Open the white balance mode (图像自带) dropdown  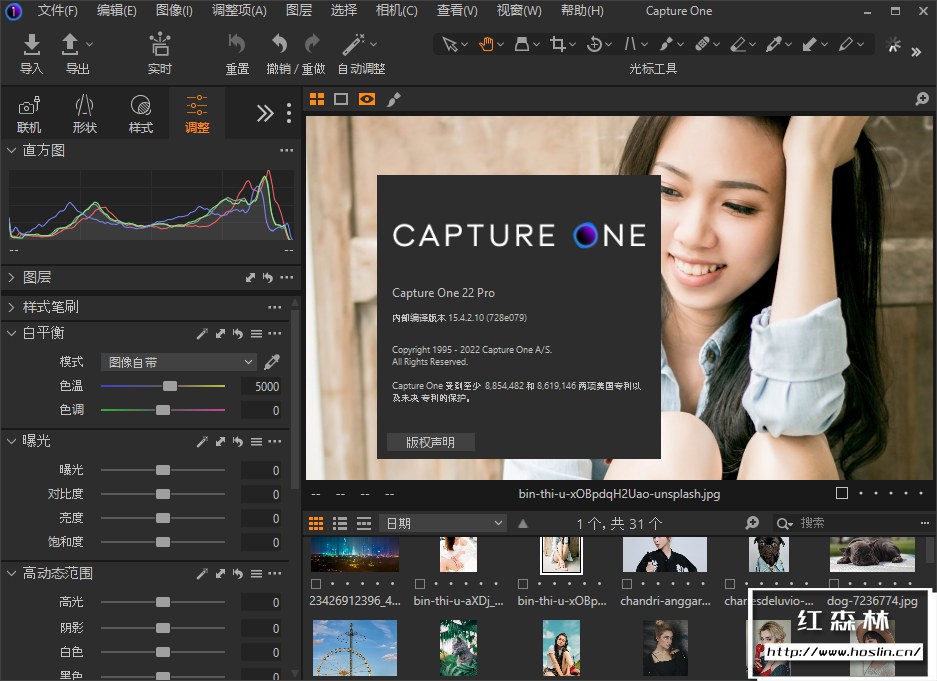pos(178,362)
